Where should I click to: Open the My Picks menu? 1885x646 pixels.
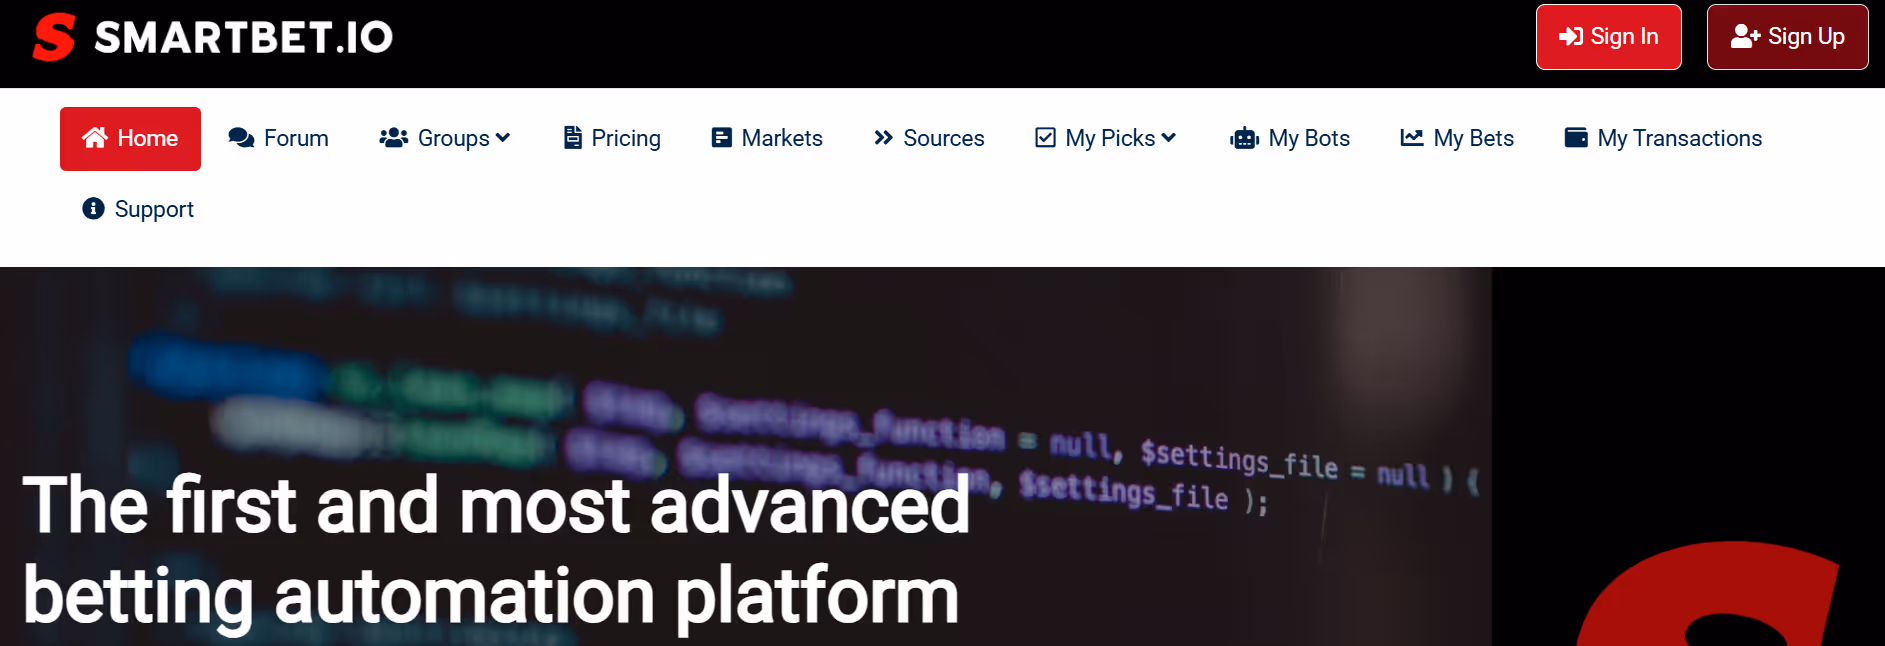(1106, 139)
